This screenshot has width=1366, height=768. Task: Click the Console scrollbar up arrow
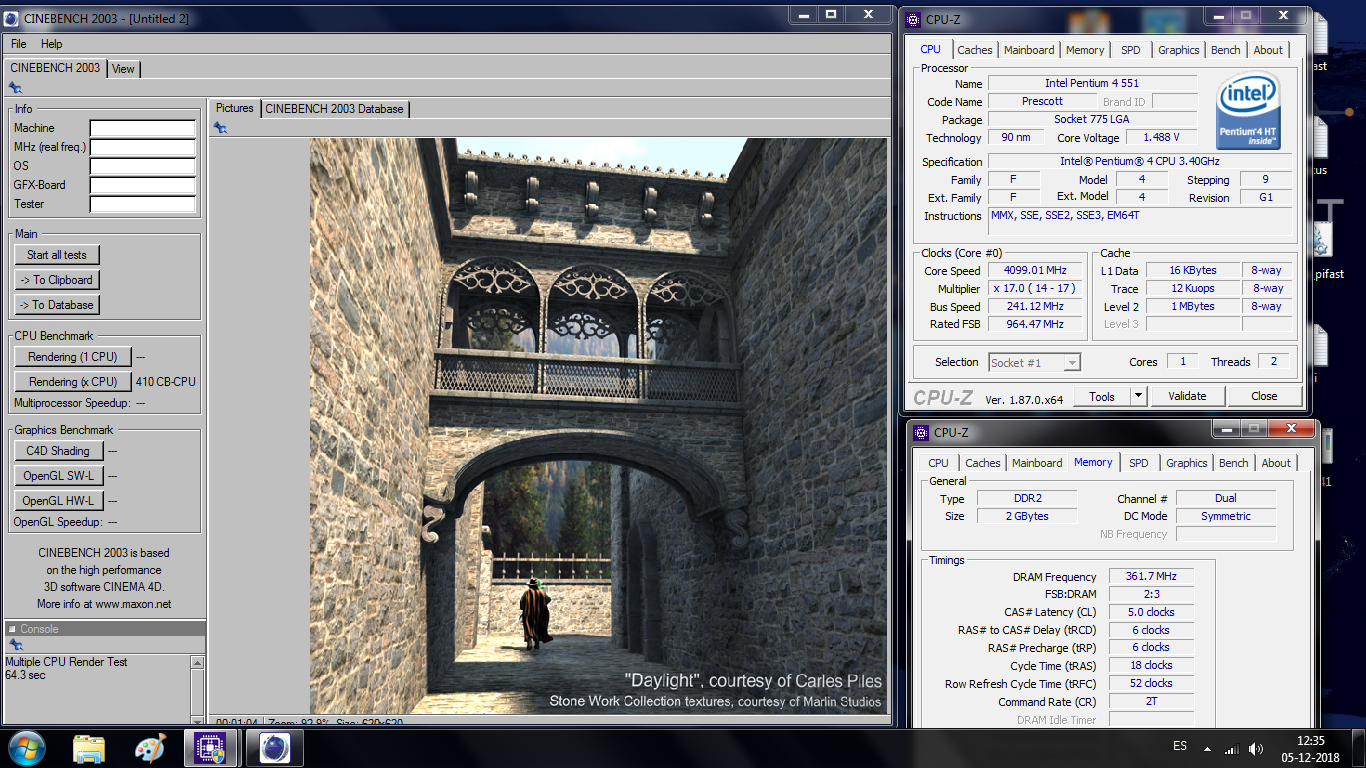click(x=197, y=663)
